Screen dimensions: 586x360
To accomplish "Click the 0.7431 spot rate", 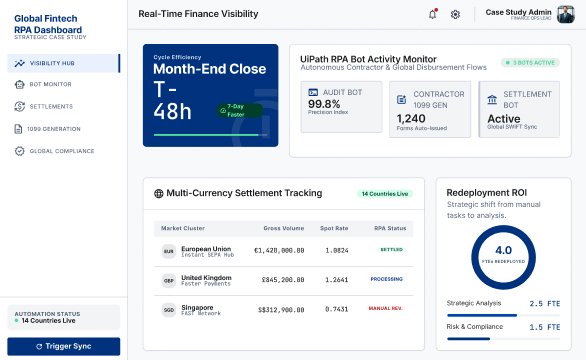I will 337,310.
